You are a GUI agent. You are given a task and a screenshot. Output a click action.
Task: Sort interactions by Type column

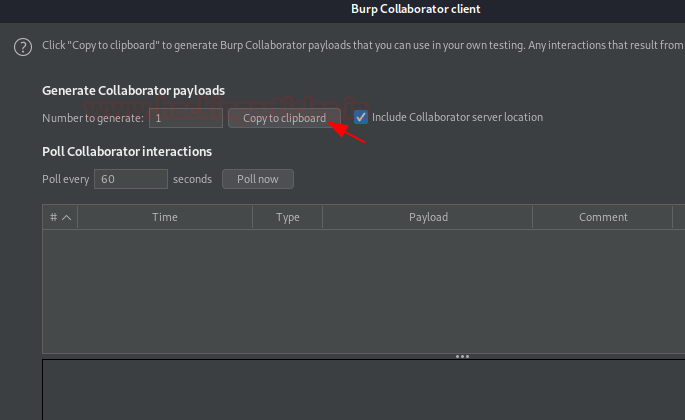(x=287, y=217)
